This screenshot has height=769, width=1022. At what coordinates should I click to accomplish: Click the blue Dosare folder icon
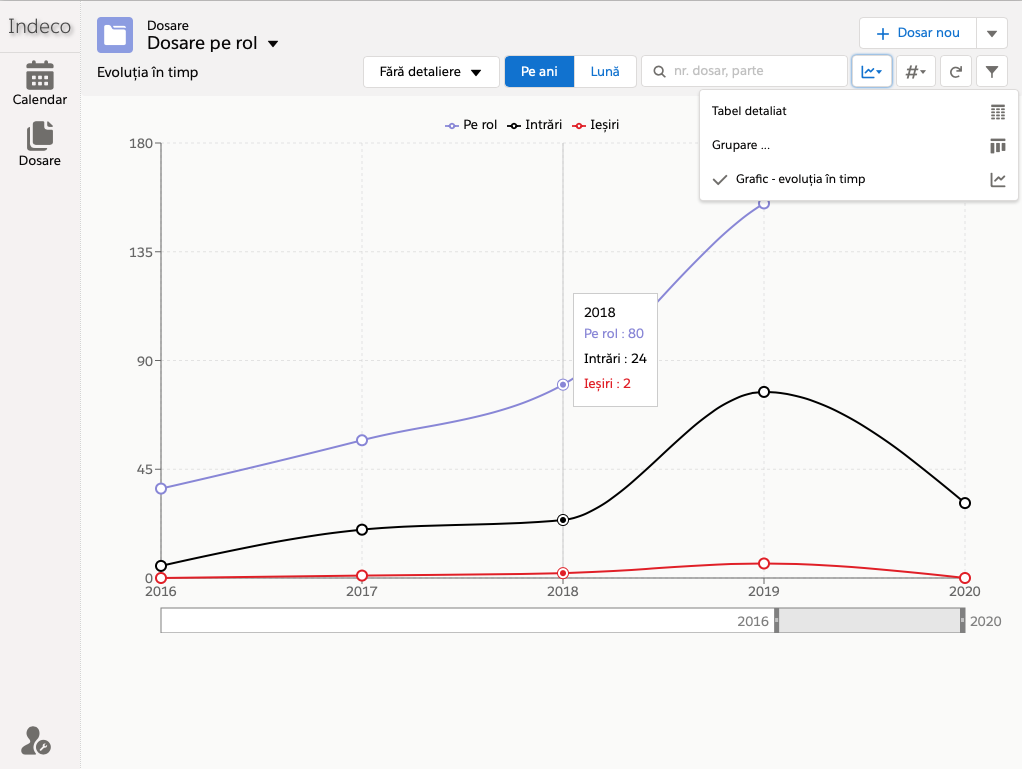click(115, 35)
